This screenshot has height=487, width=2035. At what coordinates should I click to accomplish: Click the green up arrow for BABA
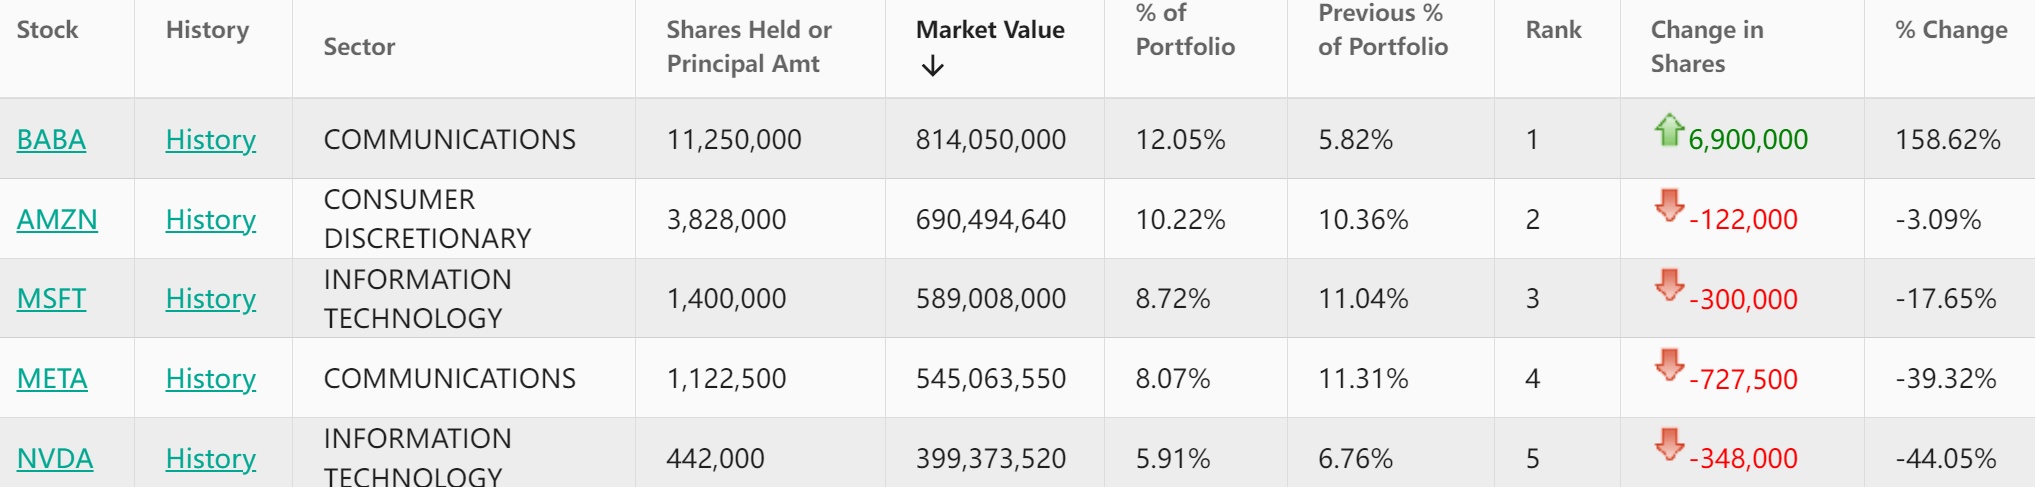[1668, 130]
